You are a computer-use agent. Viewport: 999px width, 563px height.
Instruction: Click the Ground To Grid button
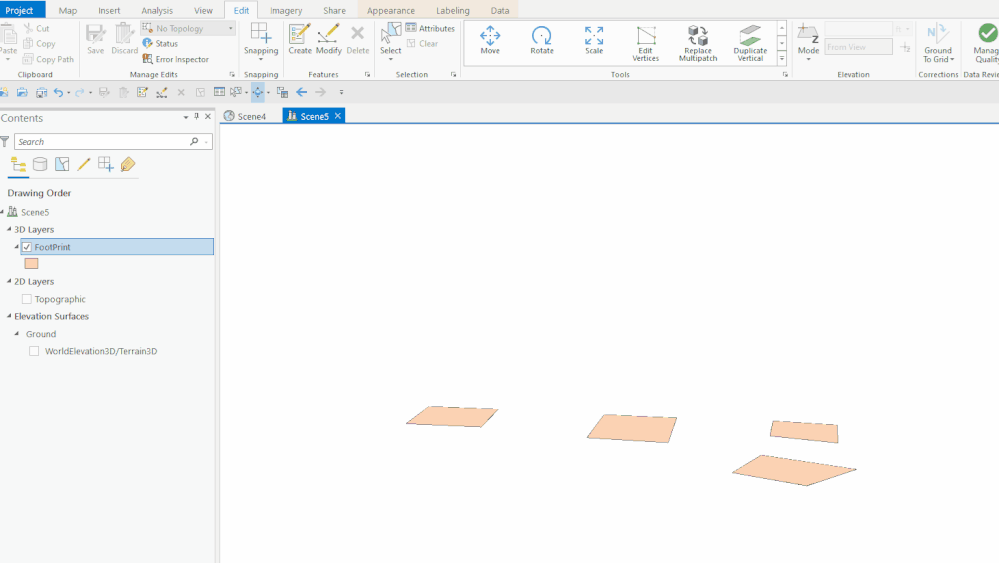938,43
